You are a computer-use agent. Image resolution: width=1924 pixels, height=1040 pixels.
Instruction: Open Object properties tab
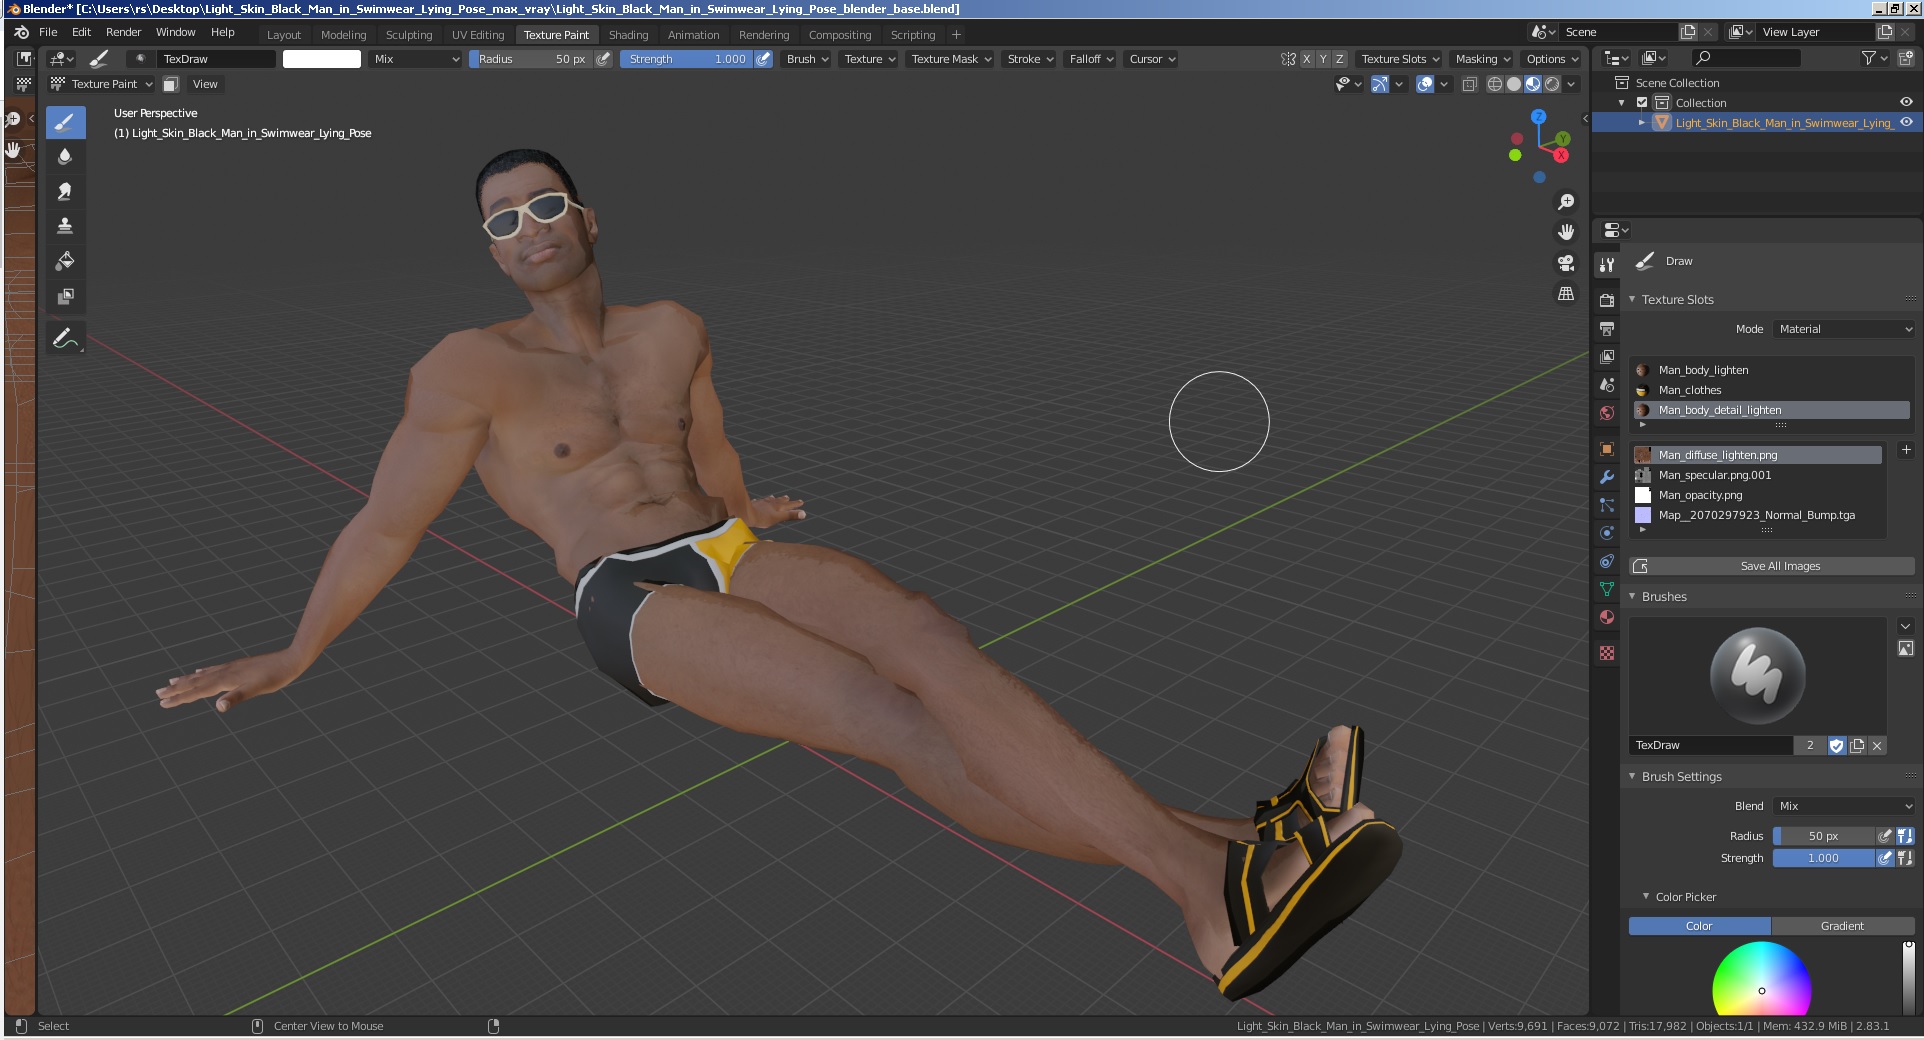(x=1607, y=449)
